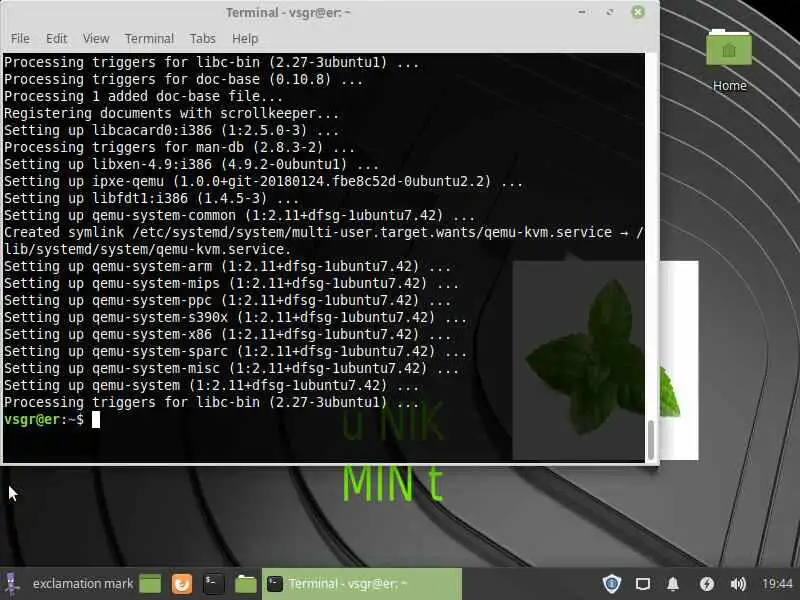Click the 19:44 clock in panel
800x600 pixels.
point(777,584)
